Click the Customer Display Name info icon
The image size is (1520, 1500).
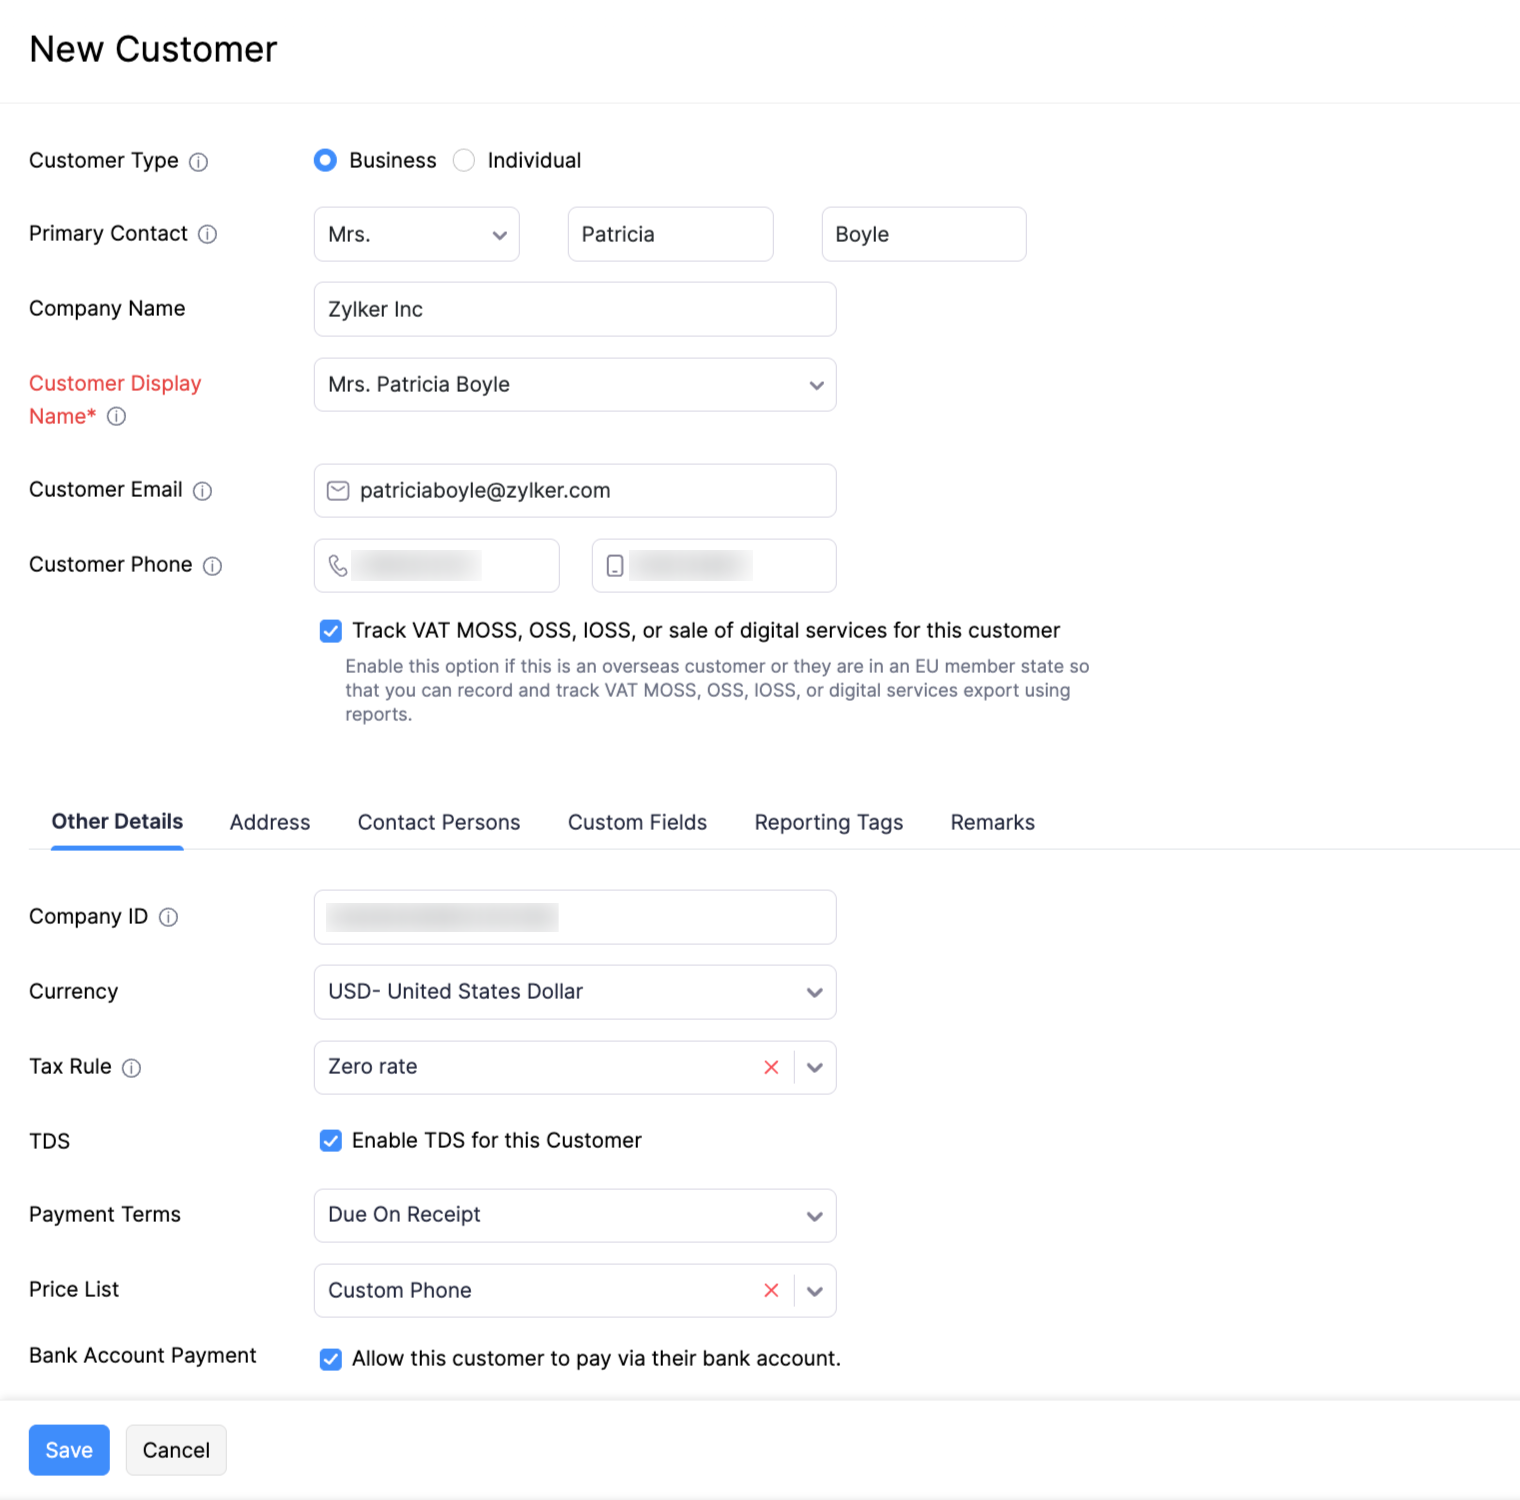click(x=117, y=417)
